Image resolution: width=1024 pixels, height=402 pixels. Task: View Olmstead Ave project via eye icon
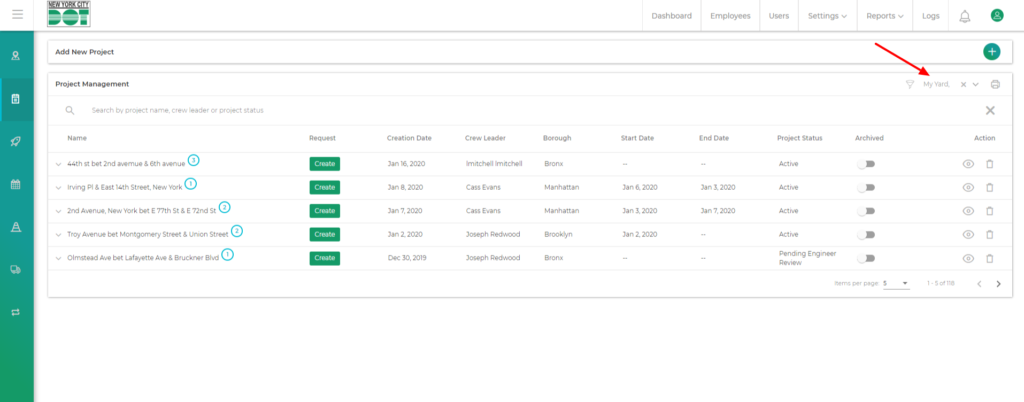[967, 258]
